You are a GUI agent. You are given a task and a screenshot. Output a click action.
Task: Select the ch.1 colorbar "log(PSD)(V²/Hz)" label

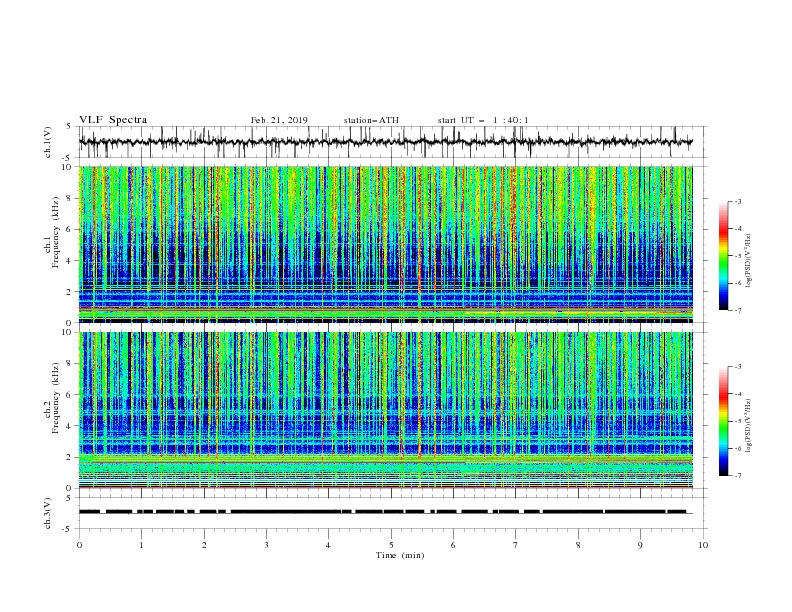point(748,261)
